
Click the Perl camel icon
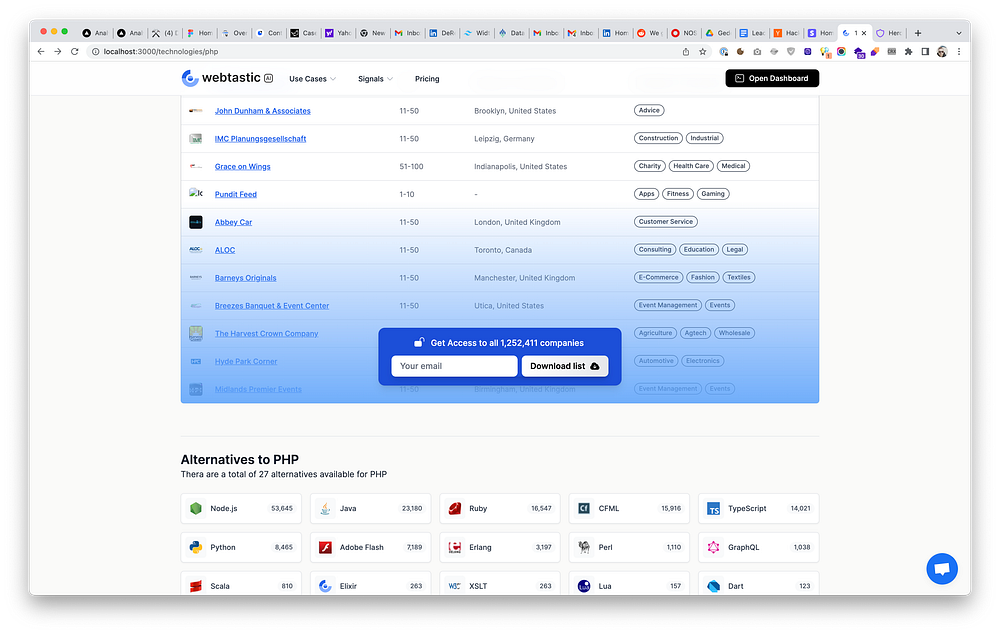point(584,547)
